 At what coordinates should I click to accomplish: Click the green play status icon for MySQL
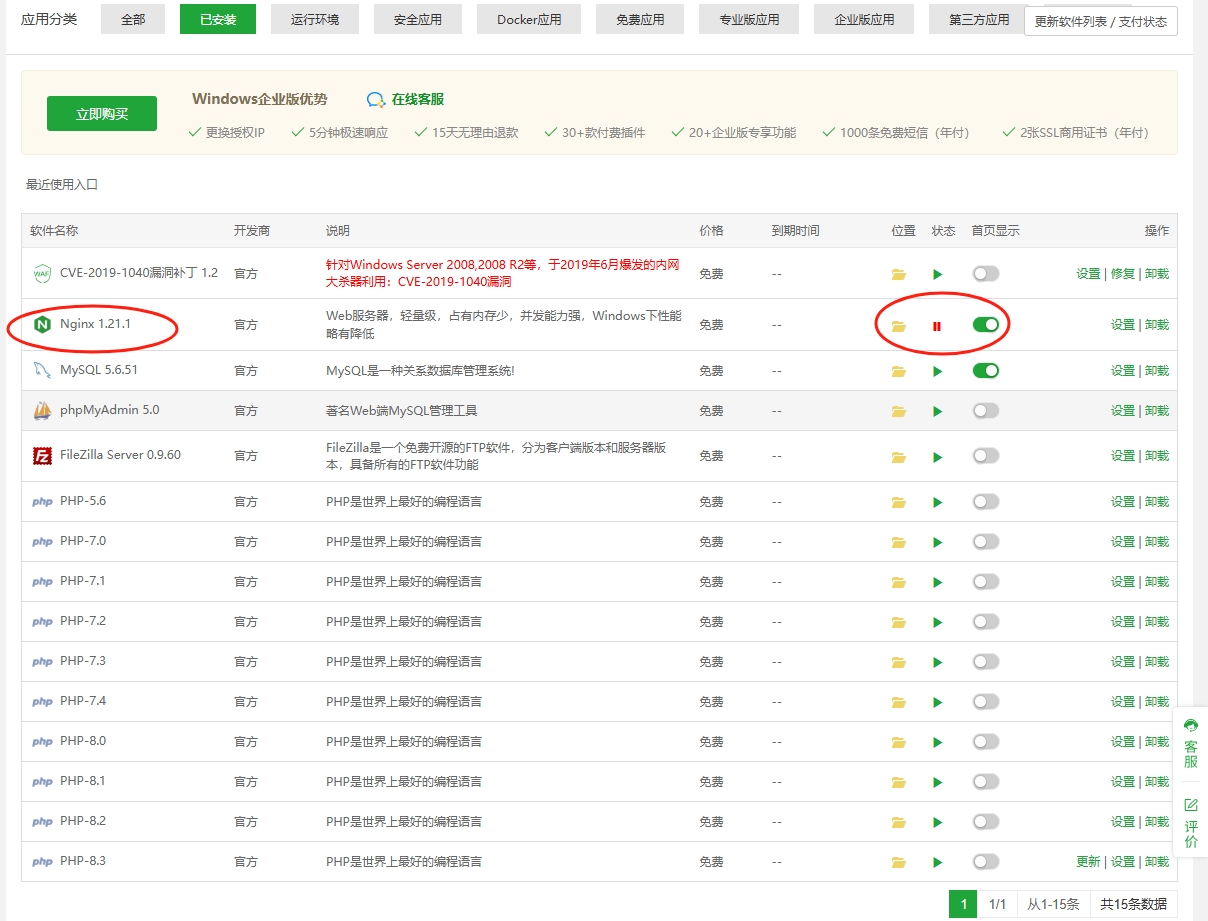[x=937, y=371]
